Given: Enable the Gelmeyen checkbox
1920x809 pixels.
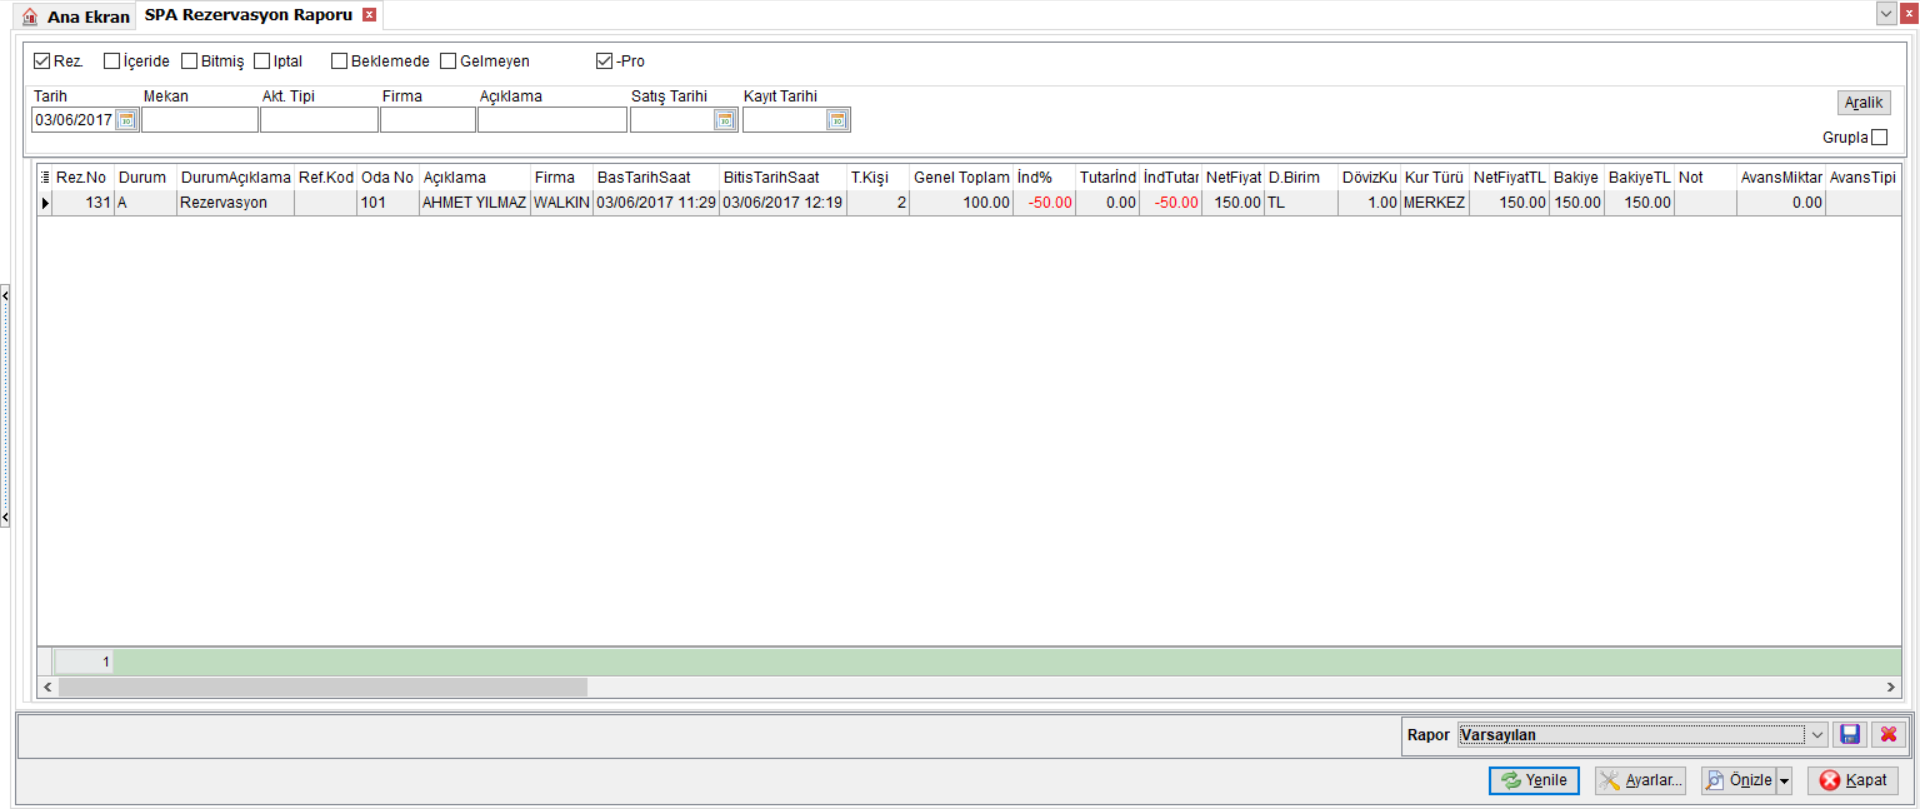Looking at the screenshot, I should tap(448, 61).
